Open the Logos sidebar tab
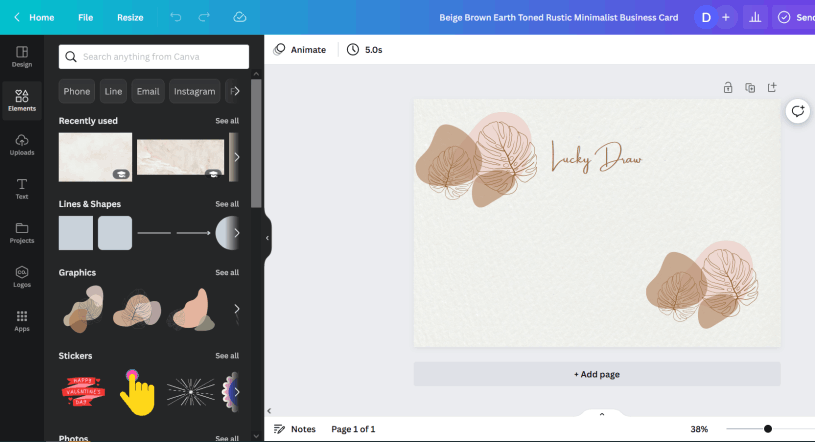This screenshot has width=815, height=442. click(22, 277)
